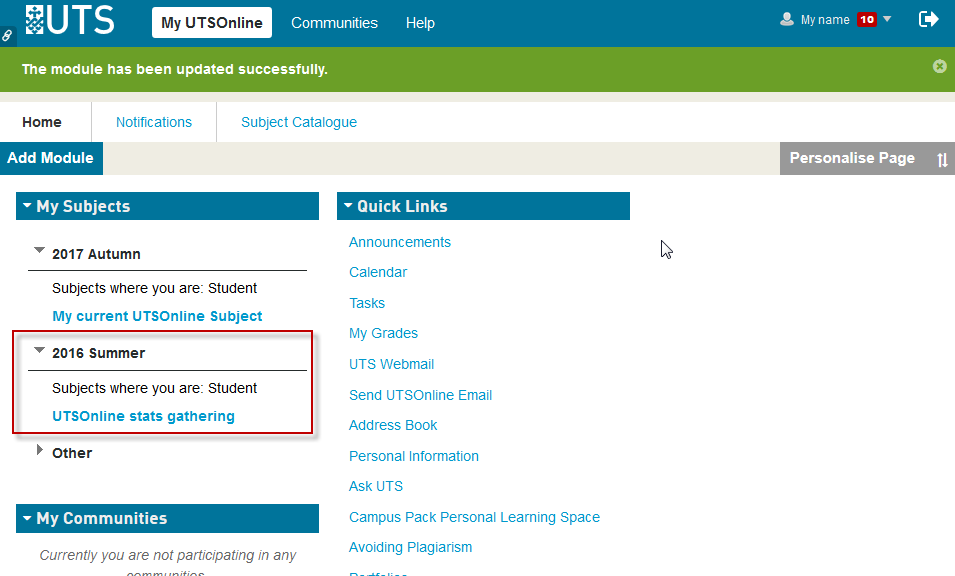Collapse the 2017 Autumn term group

click(39, 251)
